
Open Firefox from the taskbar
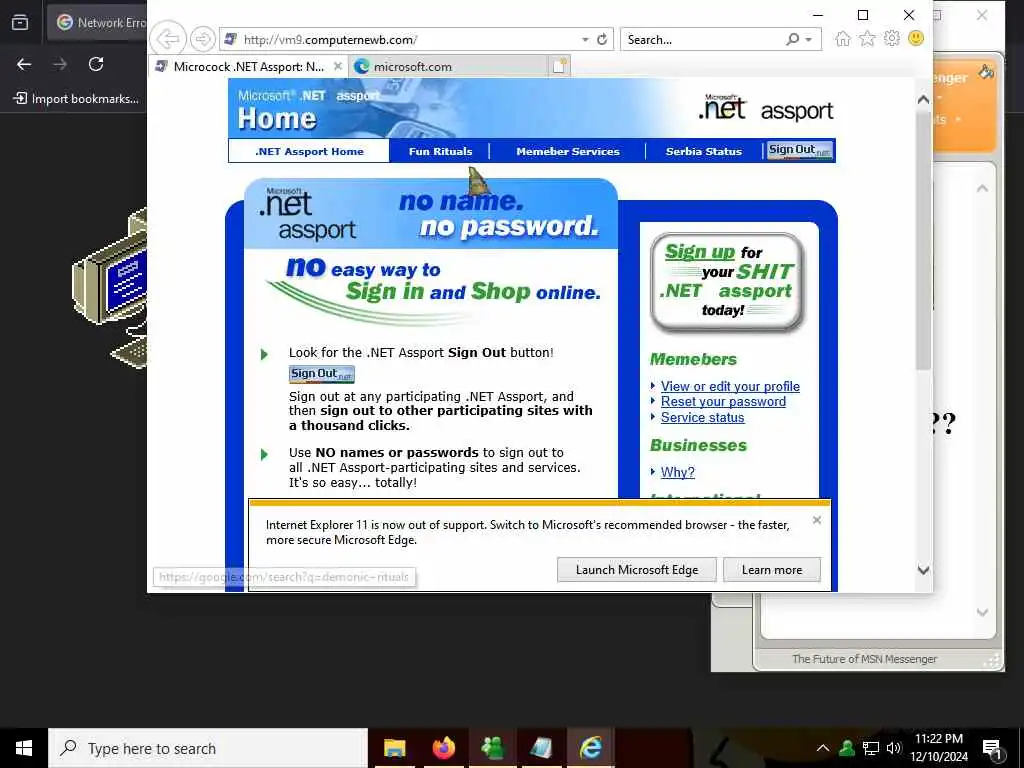point(443,748)
